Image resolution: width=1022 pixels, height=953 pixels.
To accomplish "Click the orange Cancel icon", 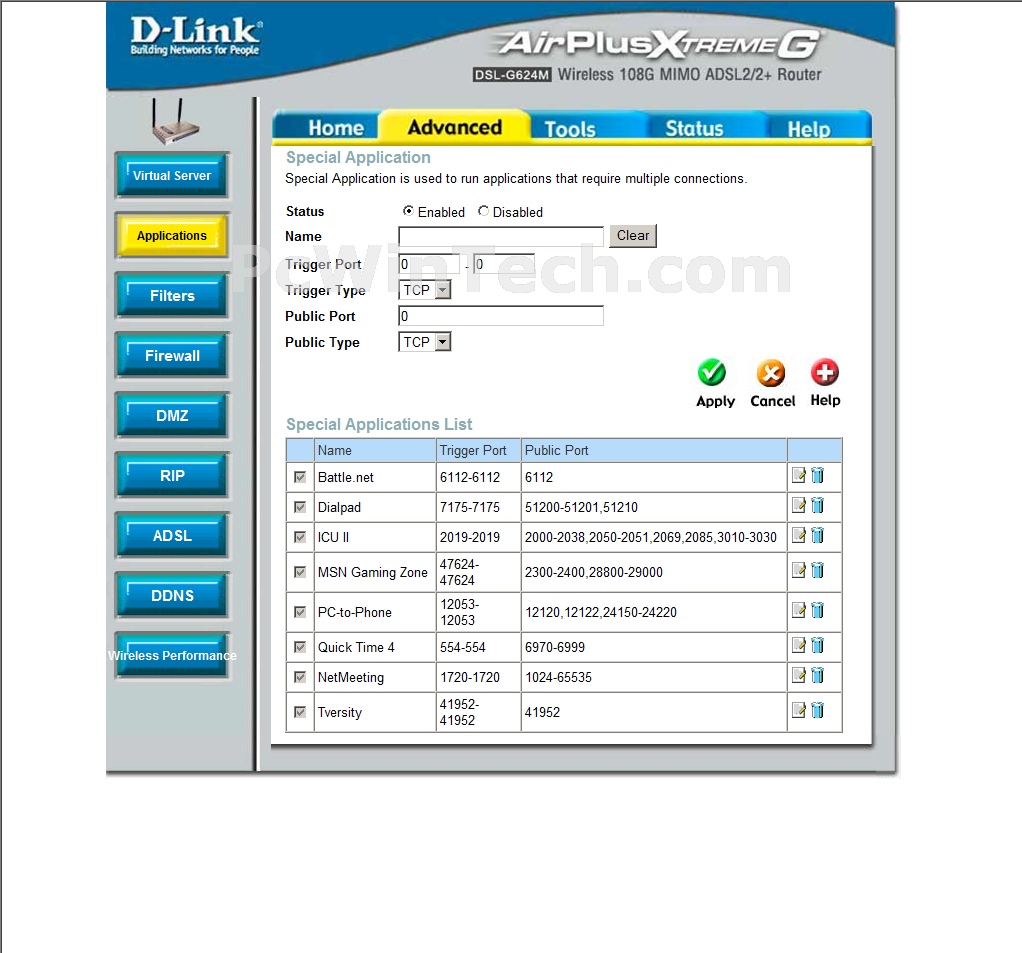I will click(x=770, y=374).
